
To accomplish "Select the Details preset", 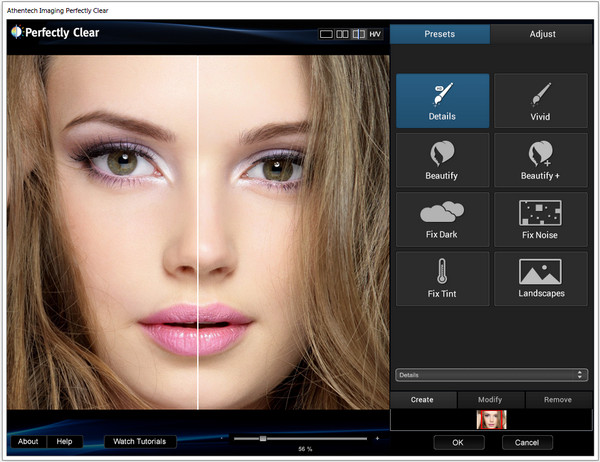I will [x=442, y=100].
